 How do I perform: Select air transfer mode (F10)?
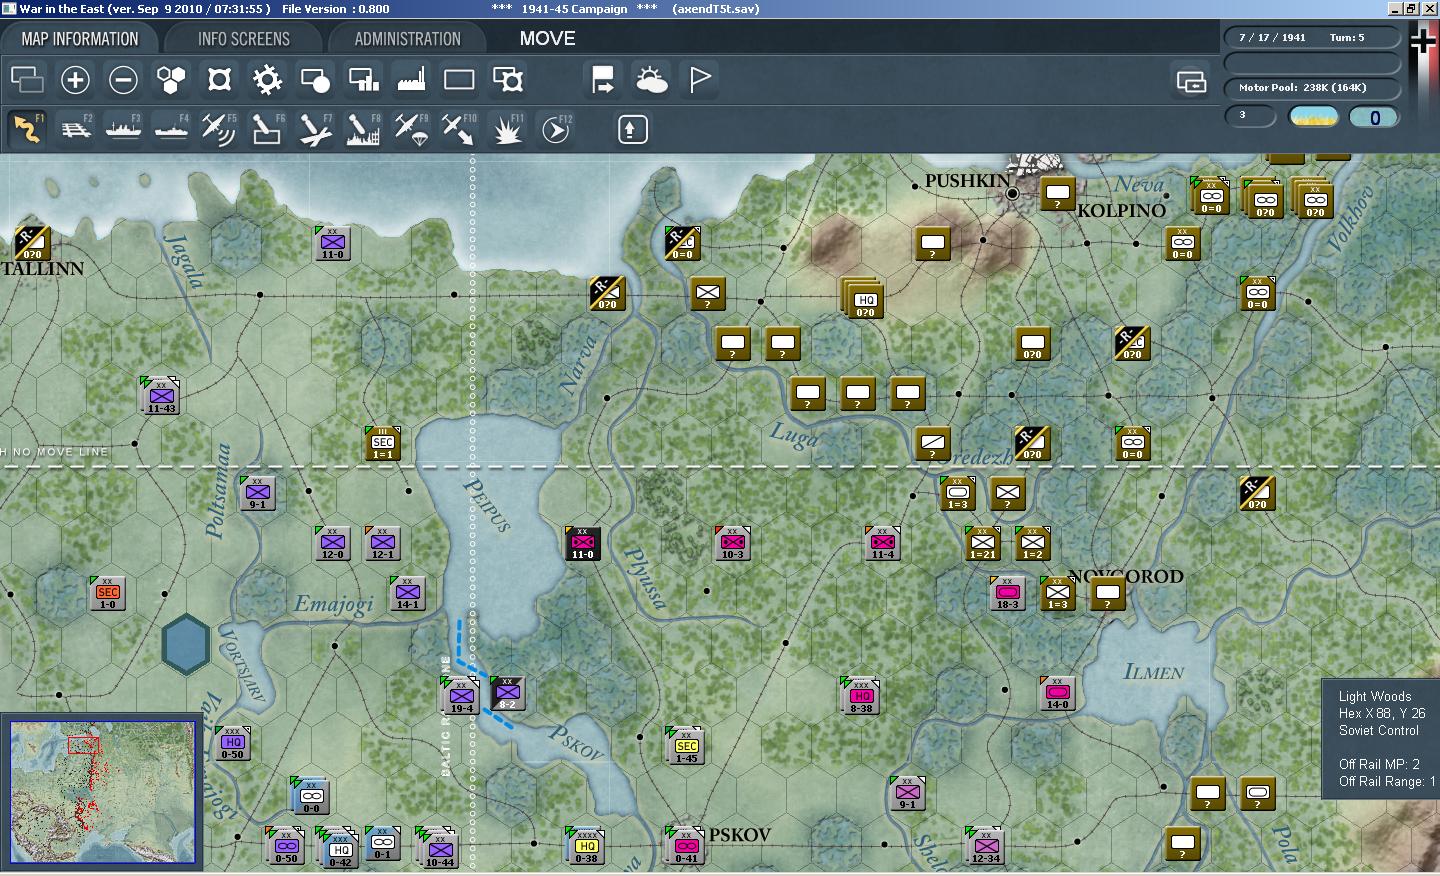click(459, 129)
